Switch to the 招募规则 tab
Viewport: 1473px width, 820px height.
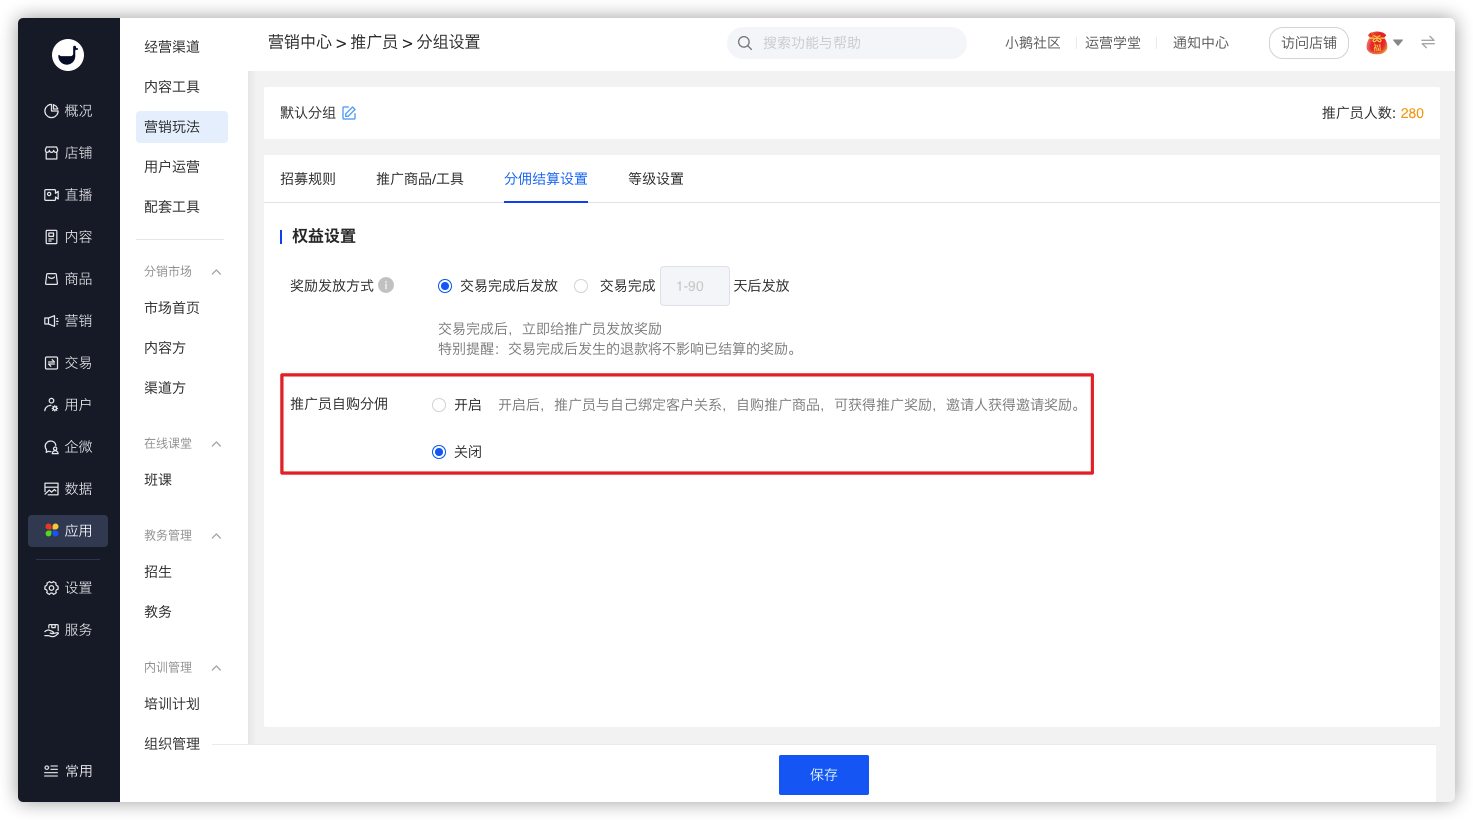click(308, 179)
